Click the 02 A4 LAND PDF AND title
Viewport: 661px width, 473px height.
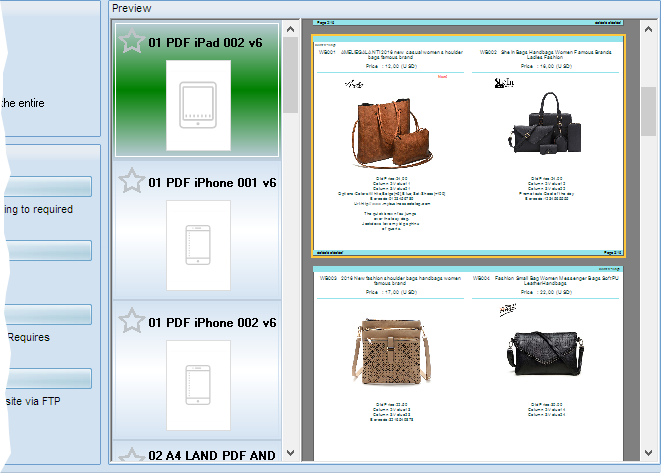tap(212, 455)
